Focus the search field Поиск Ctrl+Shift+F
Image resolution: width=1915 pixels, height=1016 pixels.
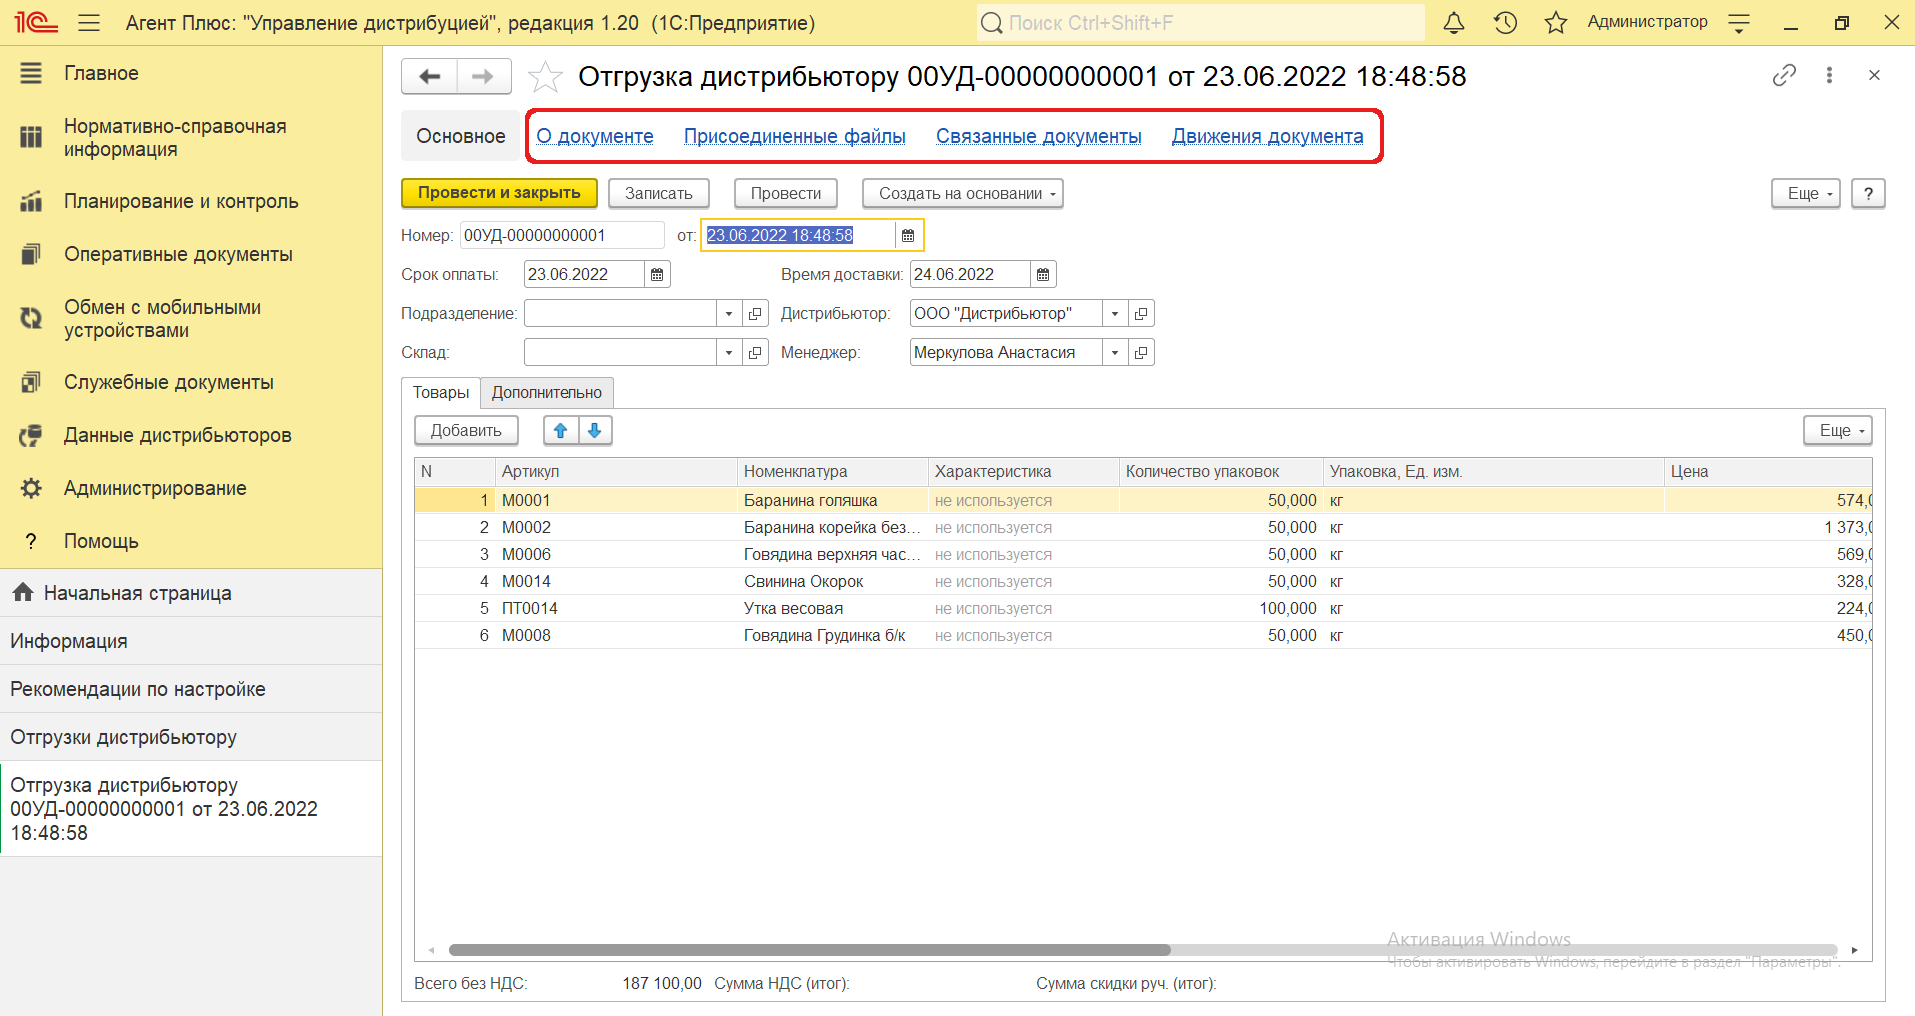pos(1200,22)
